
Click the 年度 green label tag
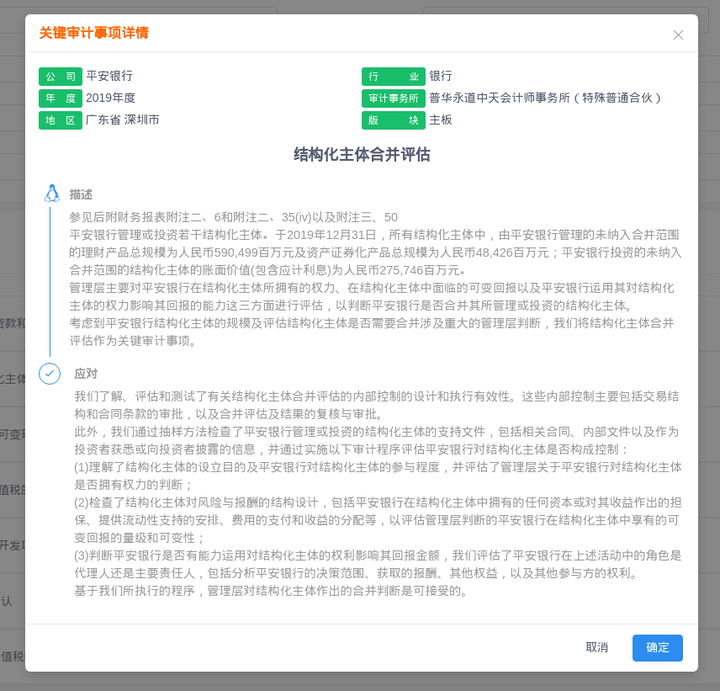point(60,98)
